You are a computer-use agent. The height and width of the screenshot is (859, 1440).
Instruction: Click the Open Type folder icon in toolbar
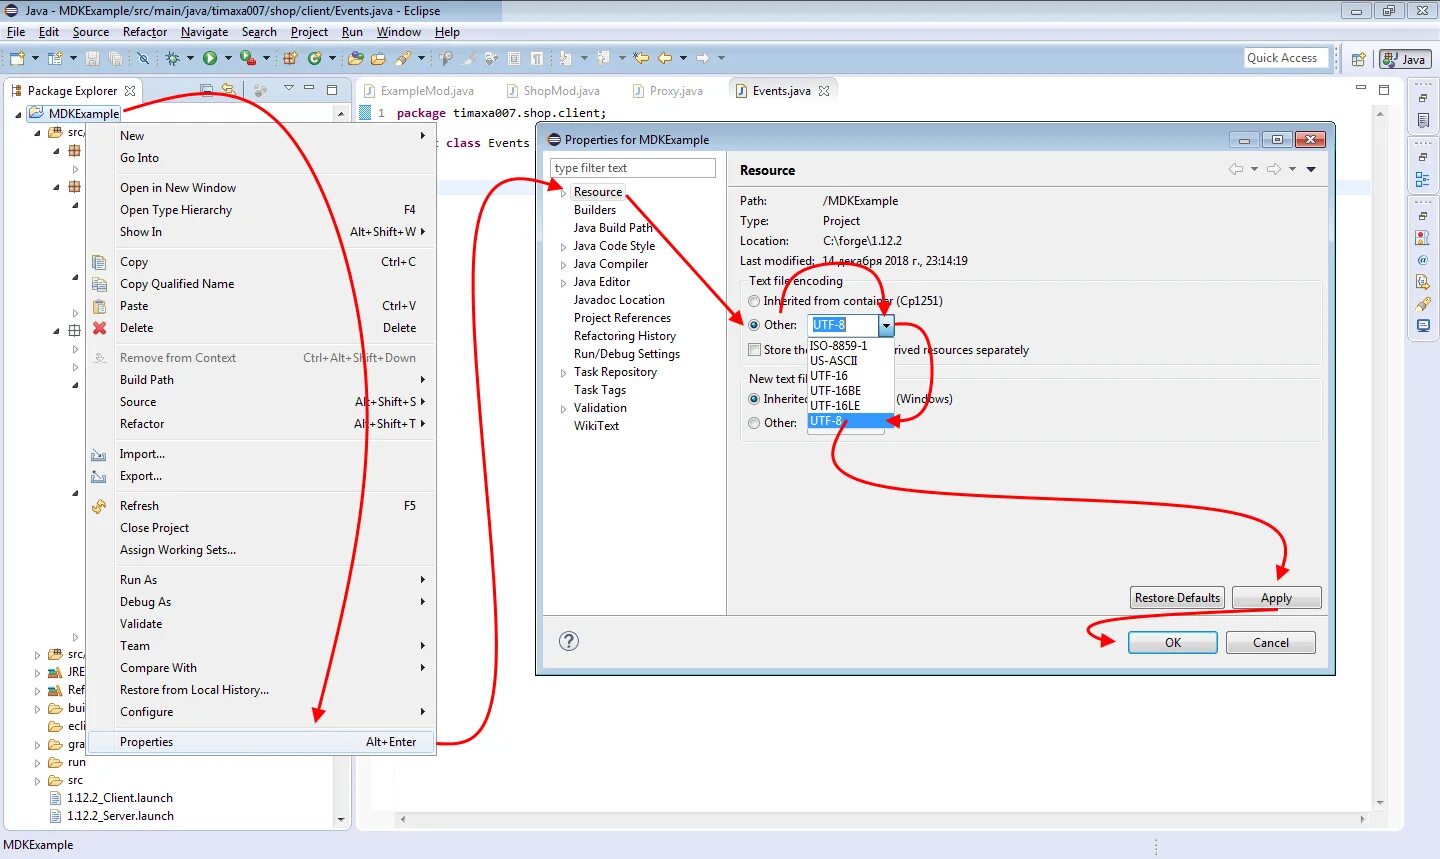click(x=355, y=58)
